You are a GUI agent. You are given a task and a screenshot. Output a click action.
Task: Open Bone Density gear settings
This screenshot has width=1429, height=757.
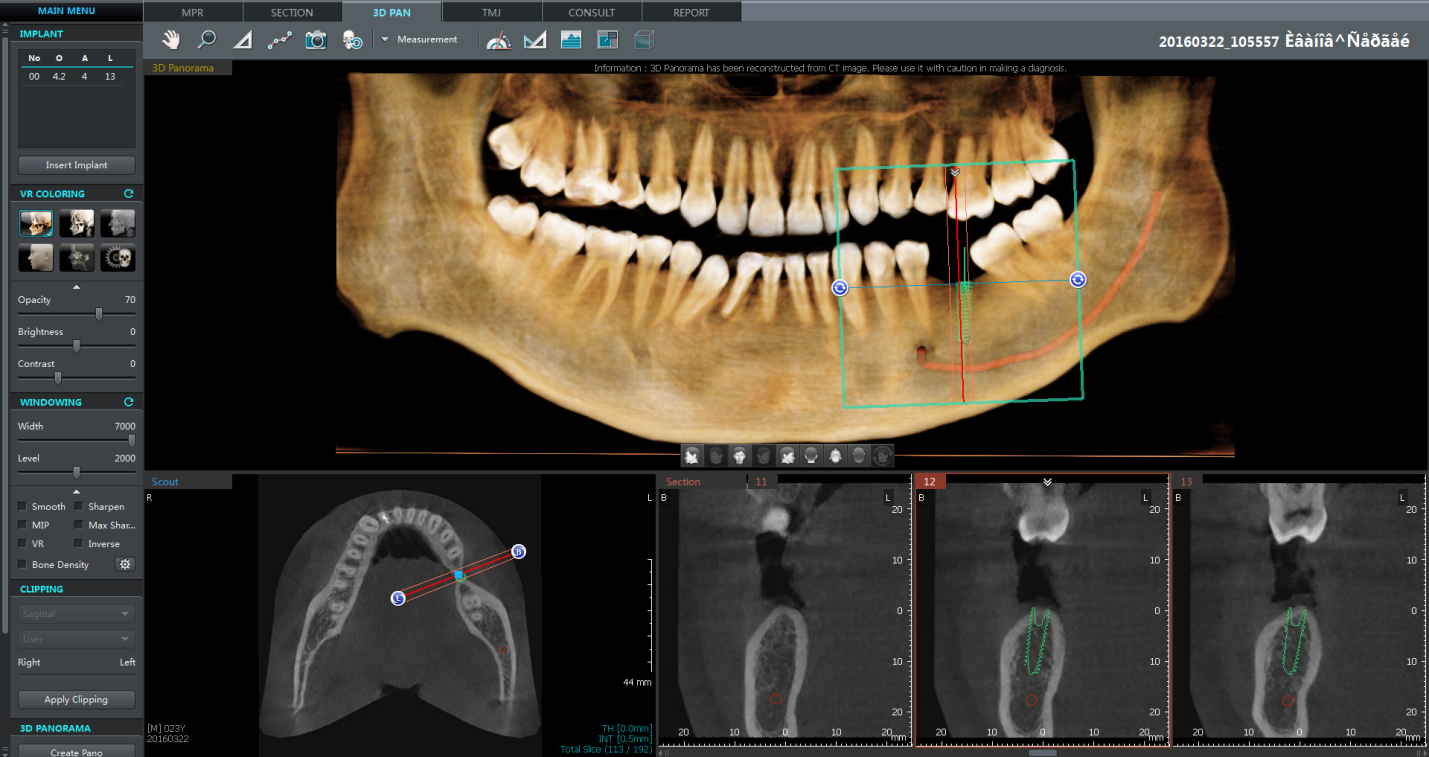(x=125, y=564)
